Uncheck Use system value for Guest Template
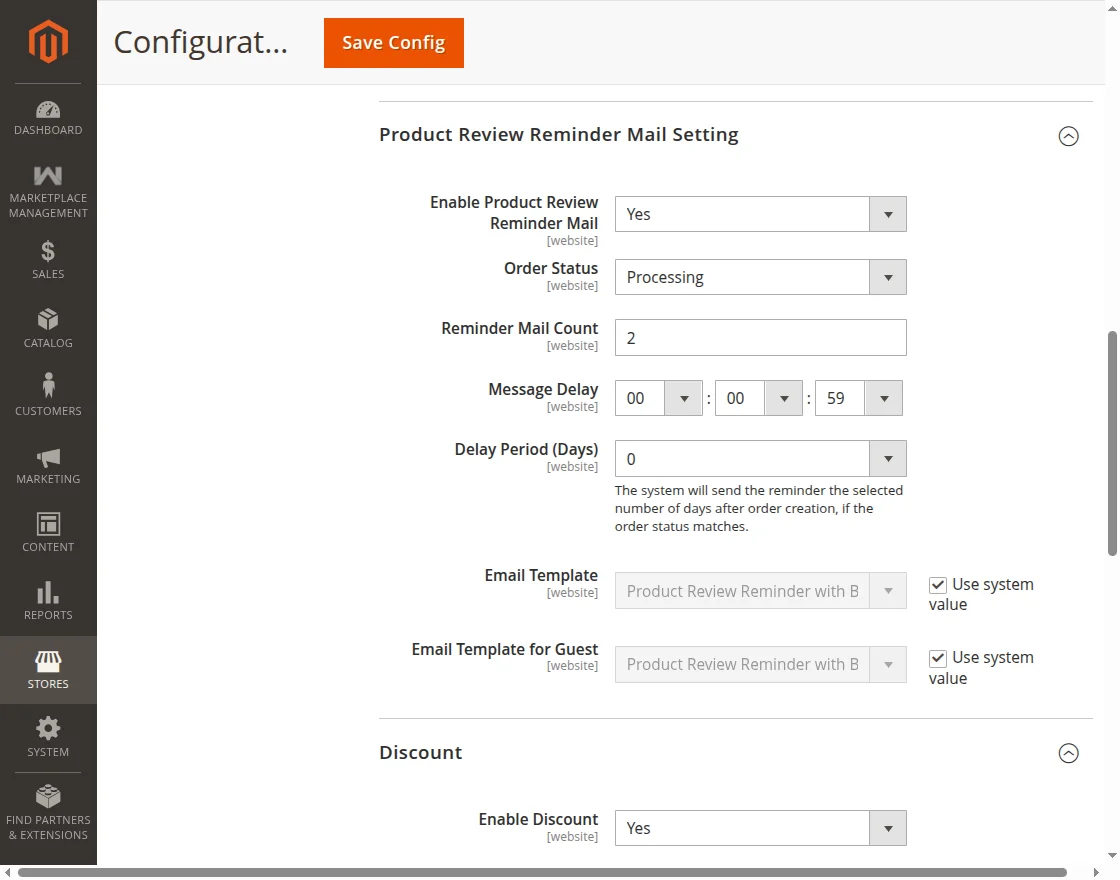The width and height of the screenshot is (1120, 880). pyautogui.click(x=938, y=658)
